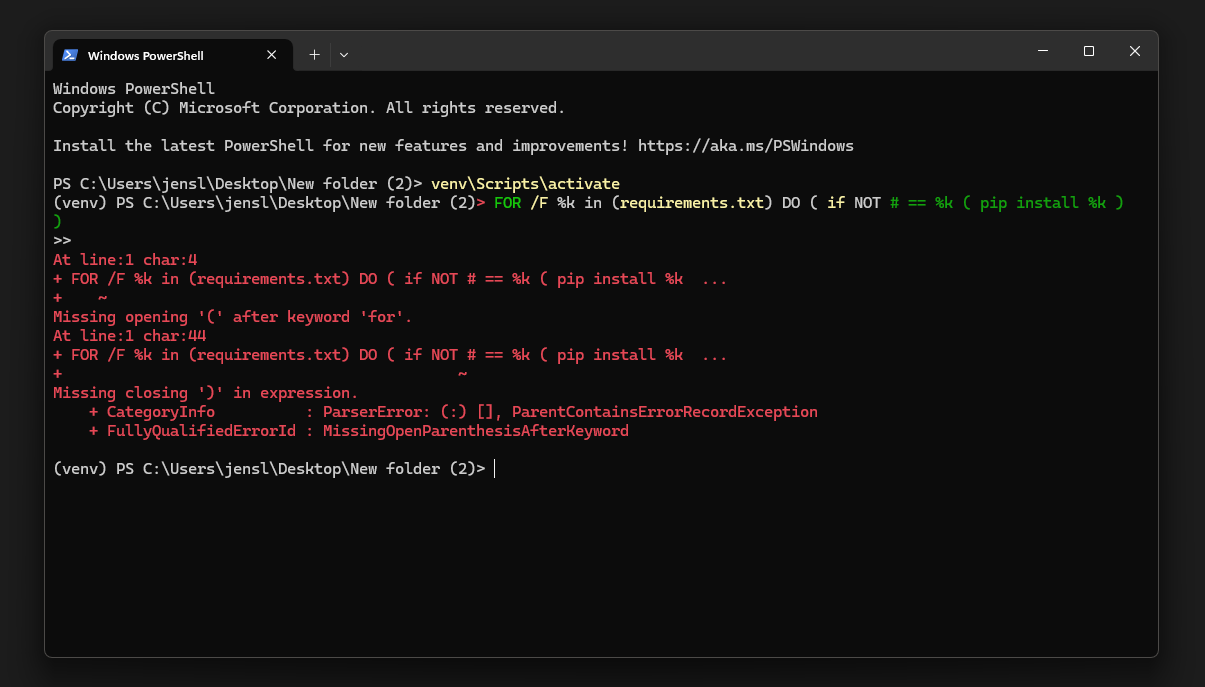Click the CategoryInfo ParserError line
Image resolution: width=1205 pixels, height=687 pixels.
(x=452, y=412)
